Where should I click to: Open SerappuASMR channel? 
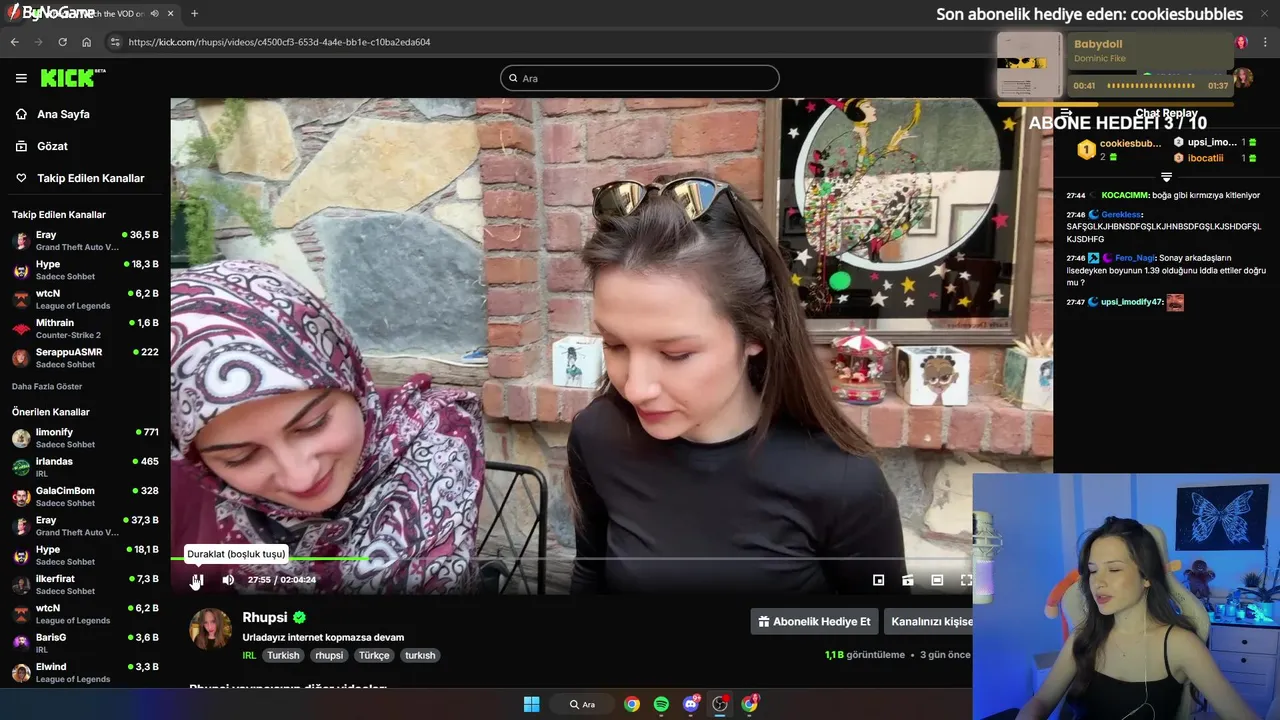[x=85, y=358]
